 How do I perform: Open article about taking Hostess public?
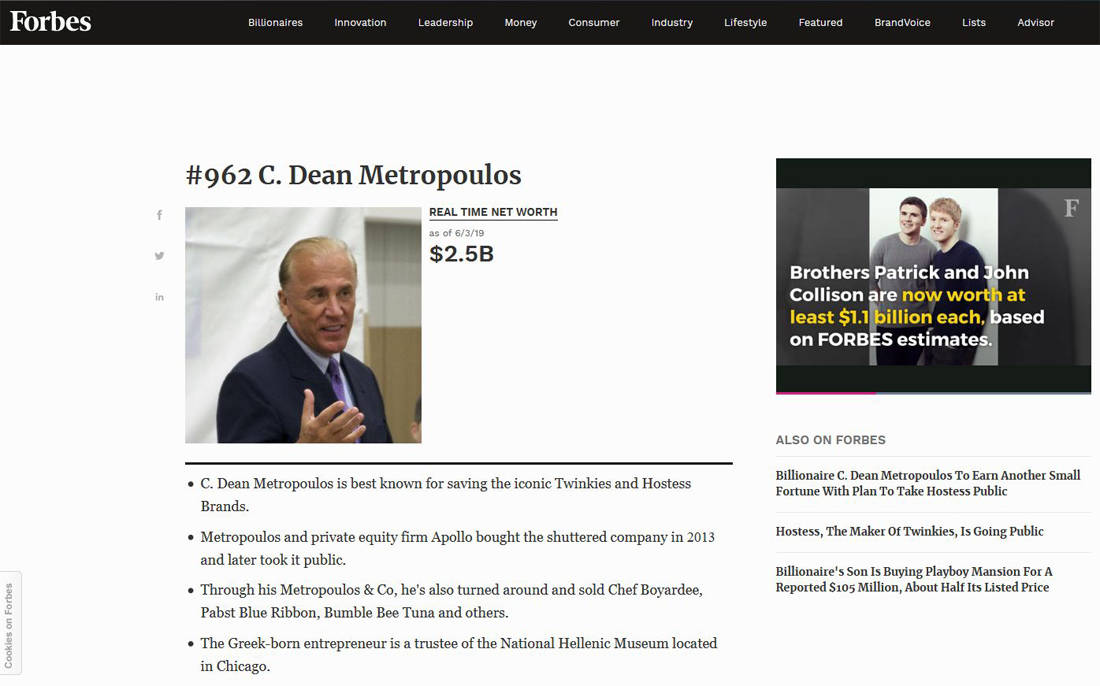tap(927, 483)
